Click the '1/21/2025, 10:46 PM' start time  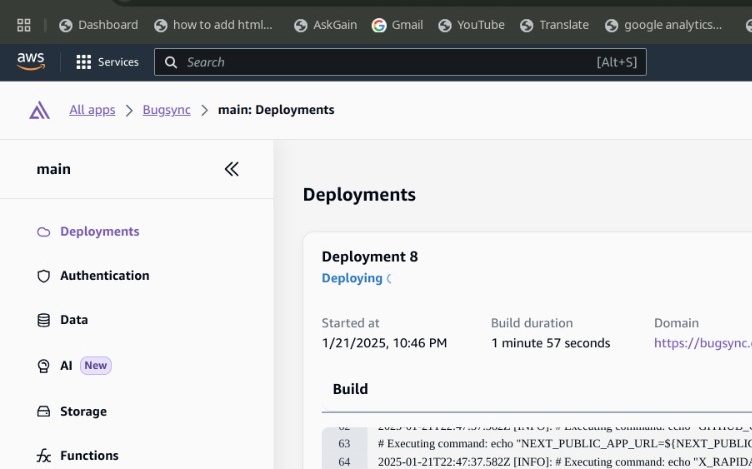pos(384,343)
